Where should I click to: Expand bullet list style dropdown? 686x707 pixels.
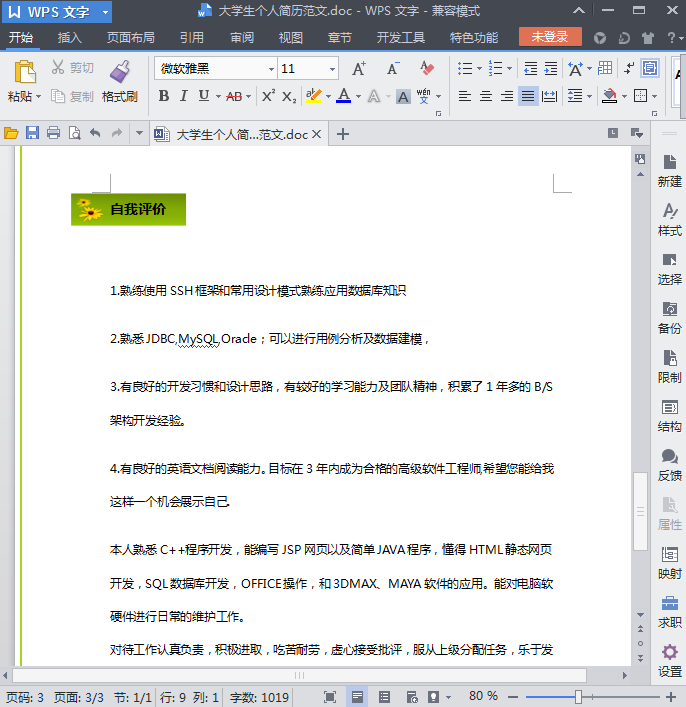coord(479,69)
